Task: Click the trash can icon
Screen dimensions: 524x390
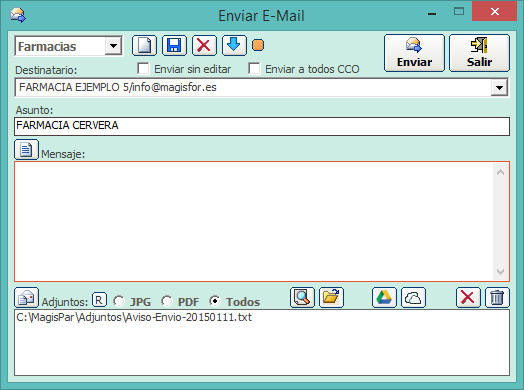Action: point(497,297)
